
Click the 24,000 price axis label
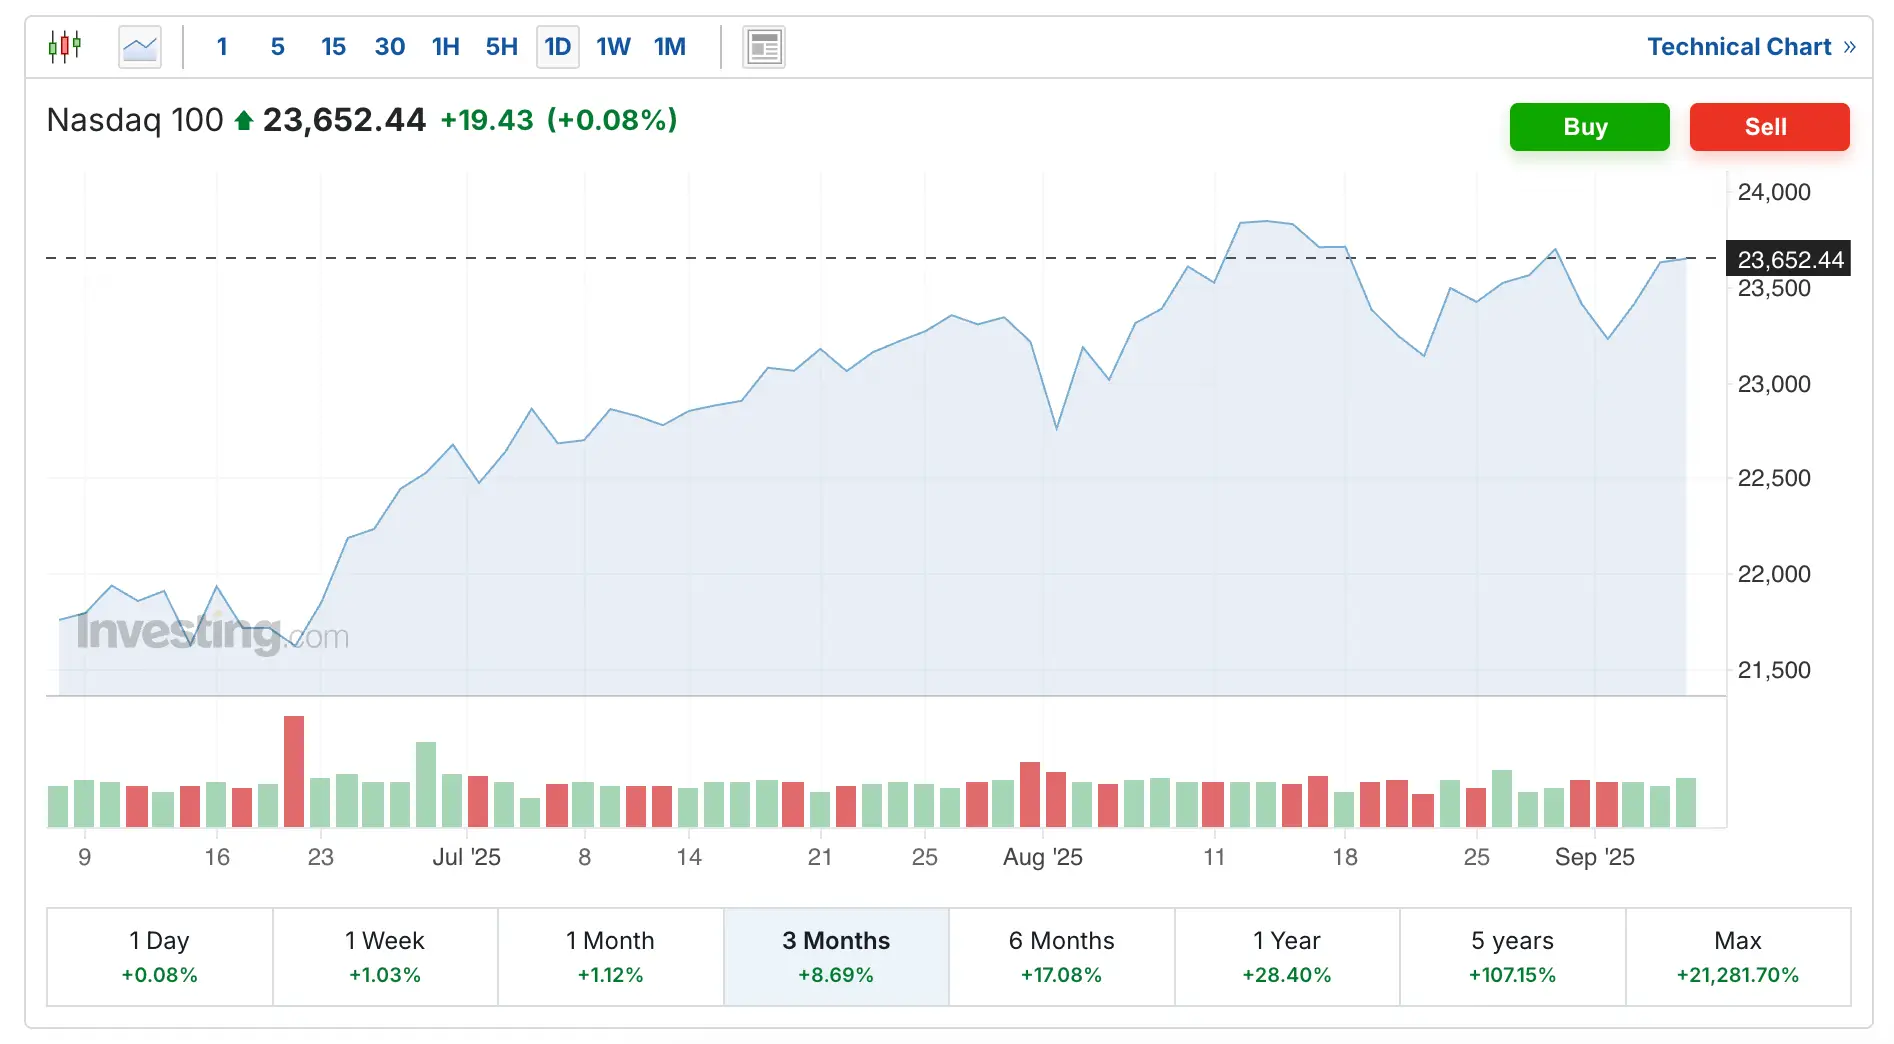[1774, 192]
